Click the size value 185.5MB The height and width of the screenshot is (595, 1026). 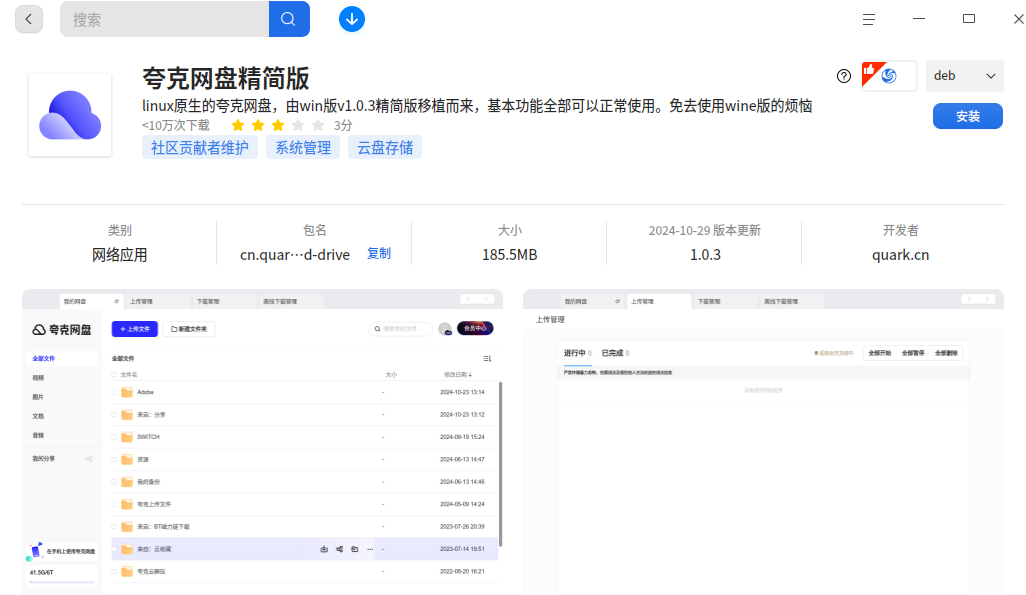pyautogui.click(x=510, y=255)
